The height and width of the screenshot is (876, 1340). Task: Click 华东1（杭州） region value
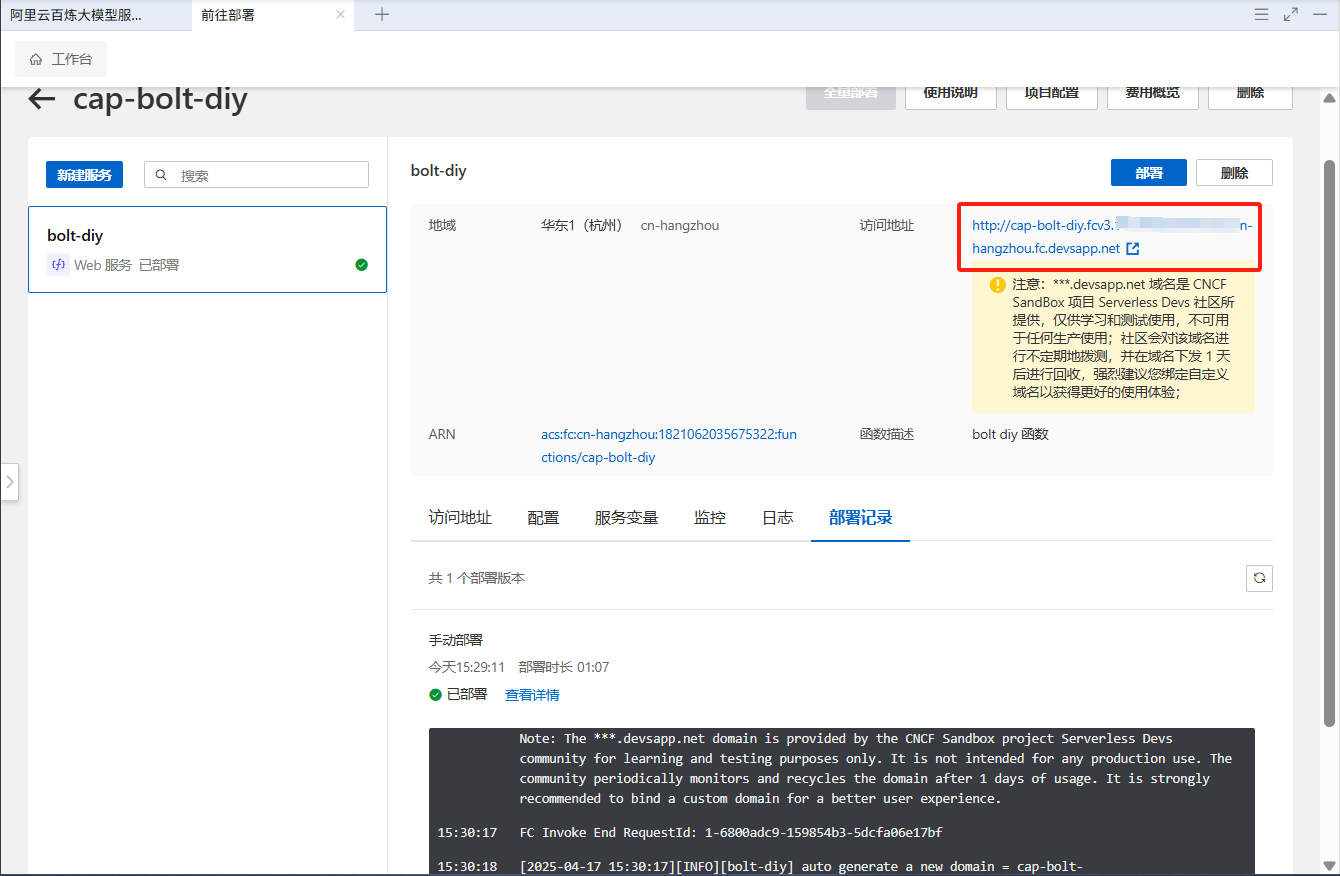[x=582, y=225]
